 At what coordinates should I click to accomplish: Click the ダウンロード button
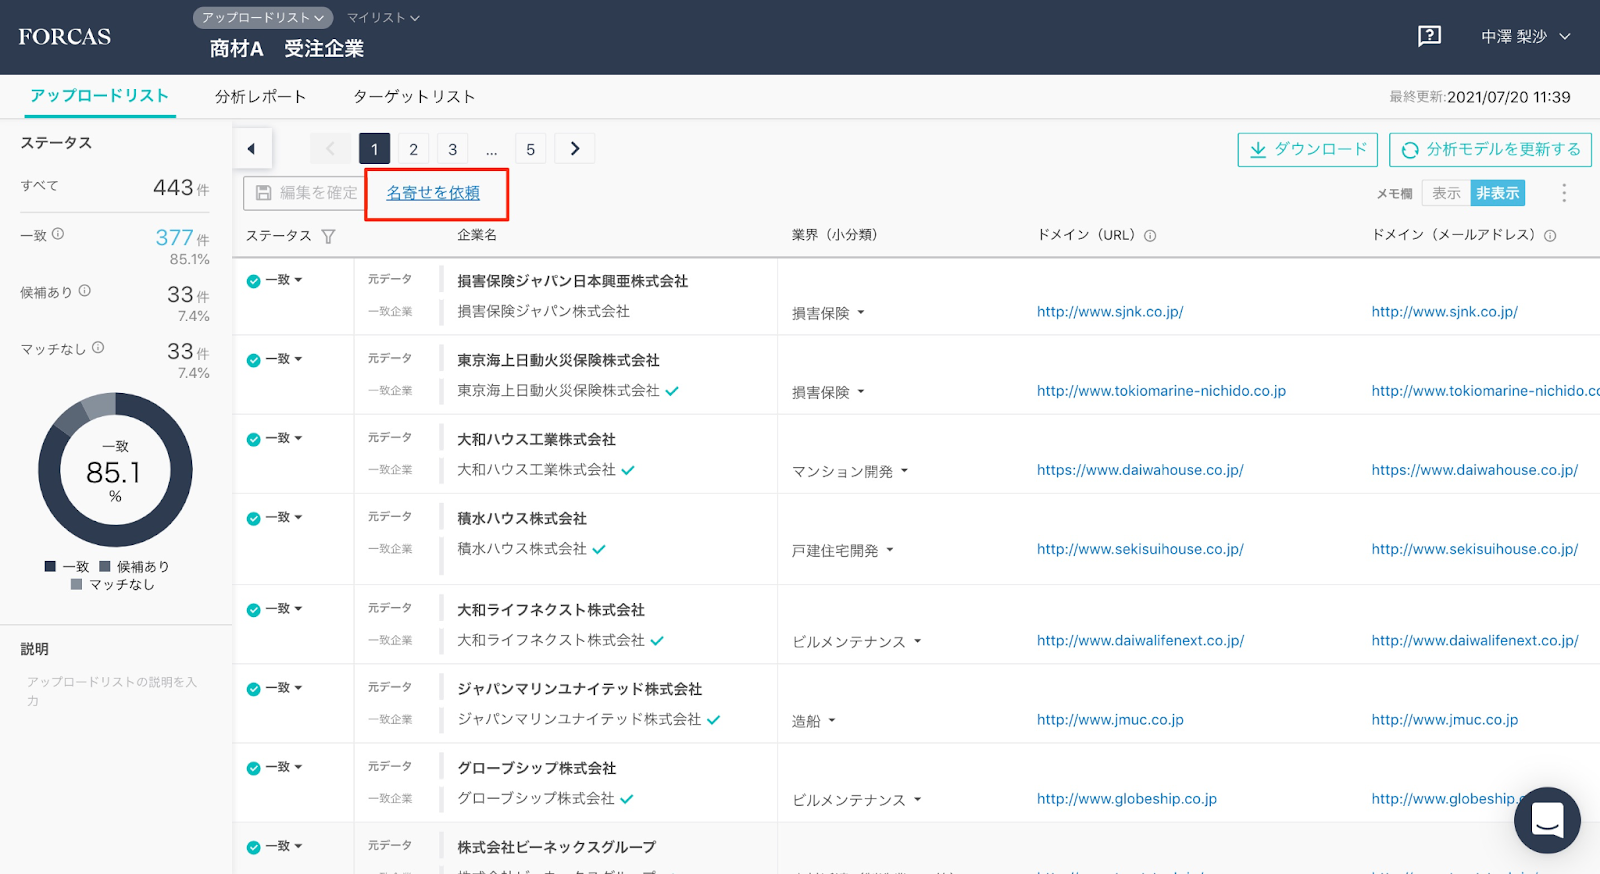click(1307, 150)
